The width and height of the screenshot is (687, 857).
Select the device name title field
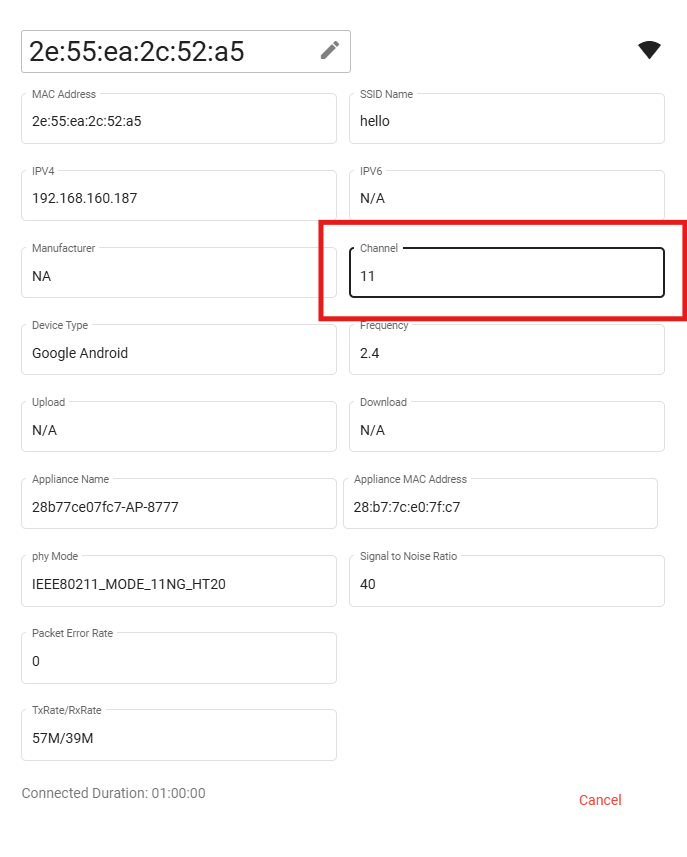tap(186, 51)
